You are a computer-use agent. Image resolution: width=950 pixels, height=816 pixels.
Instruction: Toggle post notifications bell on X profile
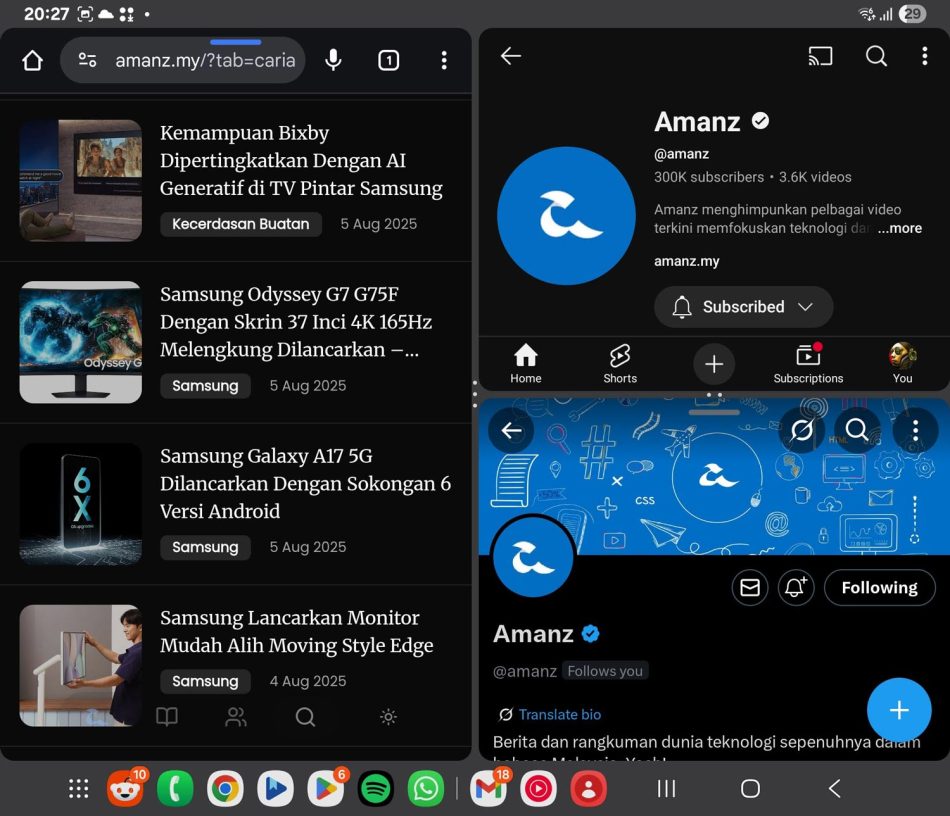tap(796, 588)
